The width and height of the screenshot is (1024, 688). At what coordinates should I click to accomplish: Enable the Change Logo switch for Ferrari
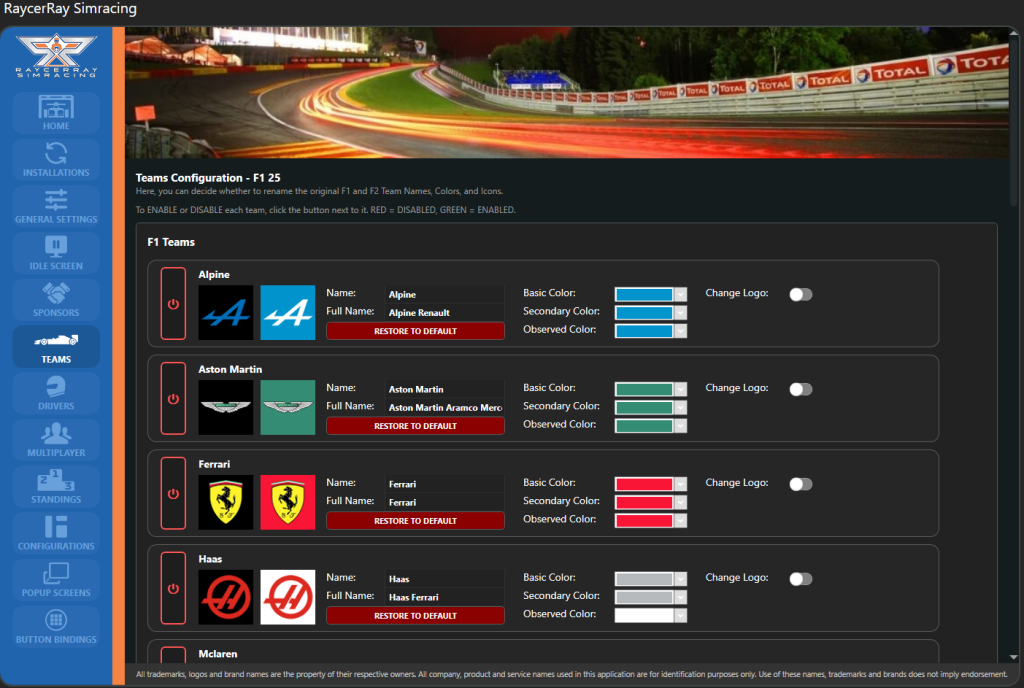pos(800,484)
